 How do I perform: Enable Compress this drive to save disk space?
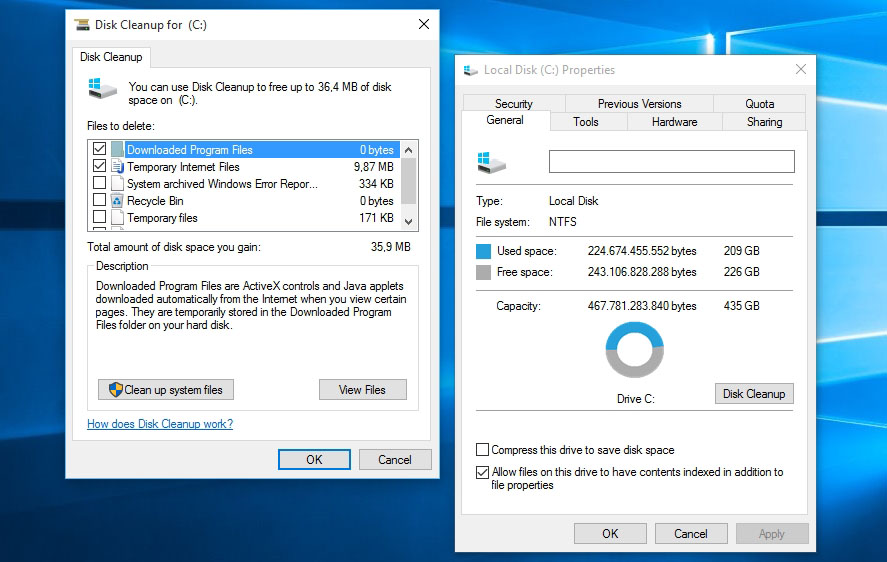click(483, 450)
